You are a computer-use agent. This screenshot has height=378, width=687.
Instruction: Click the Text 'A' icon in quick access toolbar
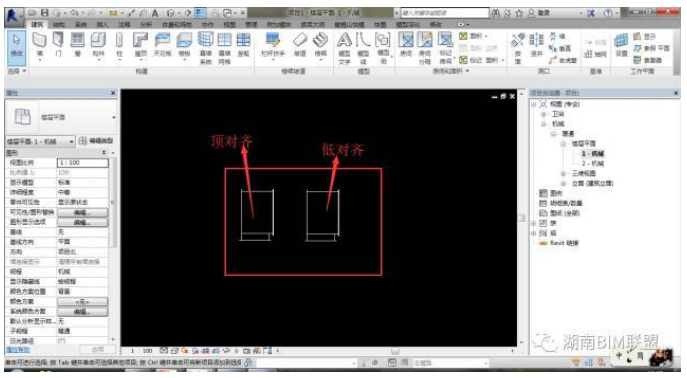(x=155, y=13)
